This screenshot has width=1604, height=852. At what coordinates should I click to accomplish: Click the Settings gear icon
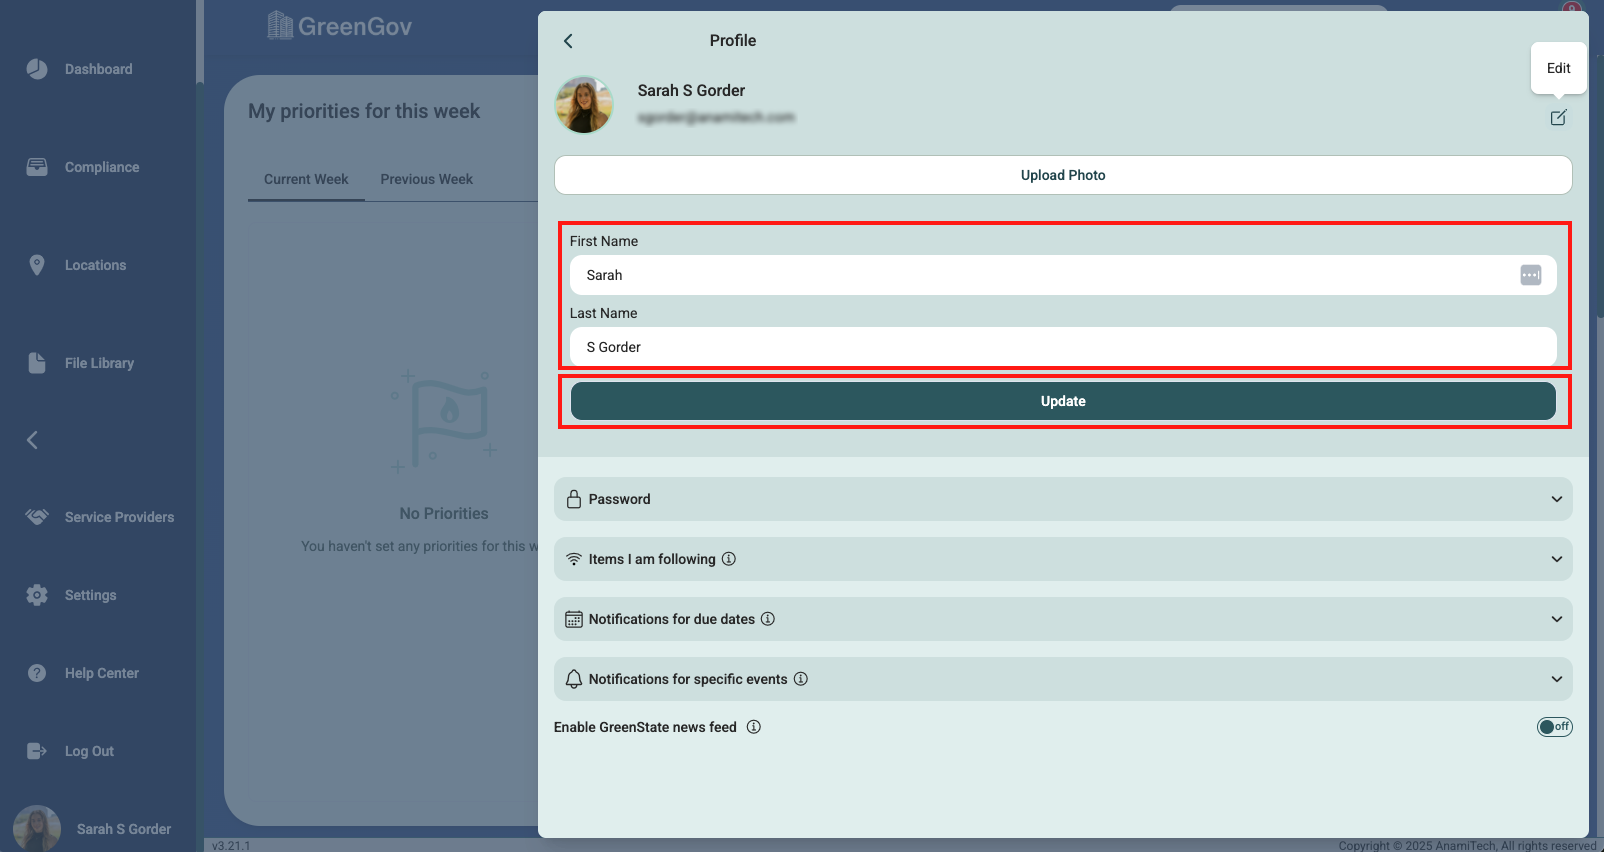pos(37,595)
